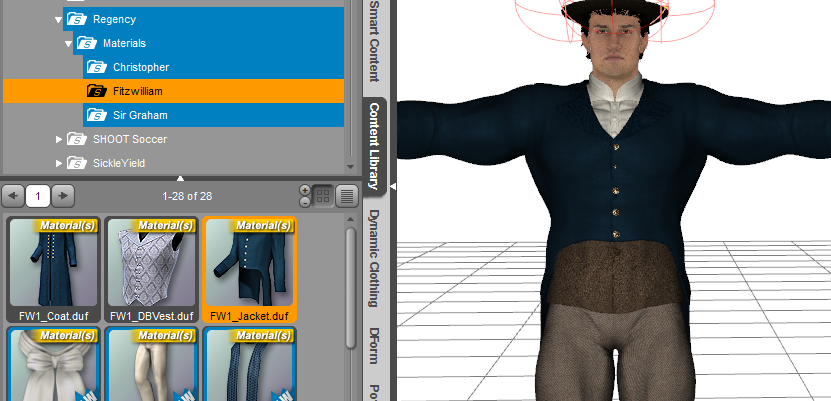Image resolution: width=831 pixels, height=401 pixels.
Task: Select the white cravat material thumbnail
Action: click(x=54, y=364)
